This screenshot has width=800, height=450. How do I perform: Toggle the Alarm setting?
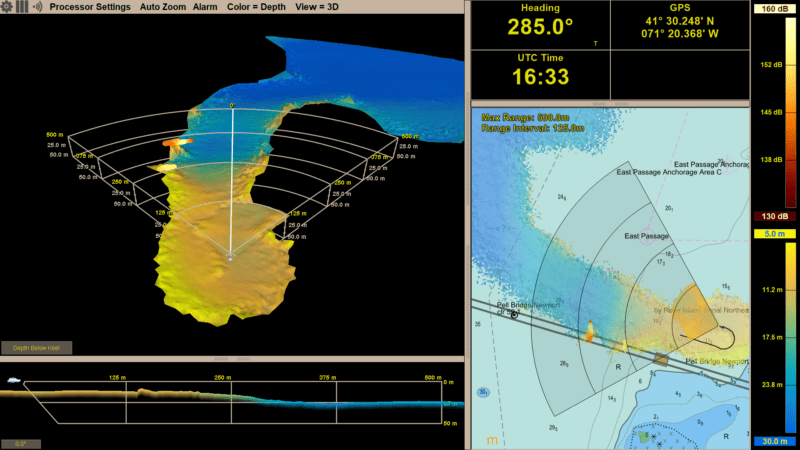pos(205,6)
